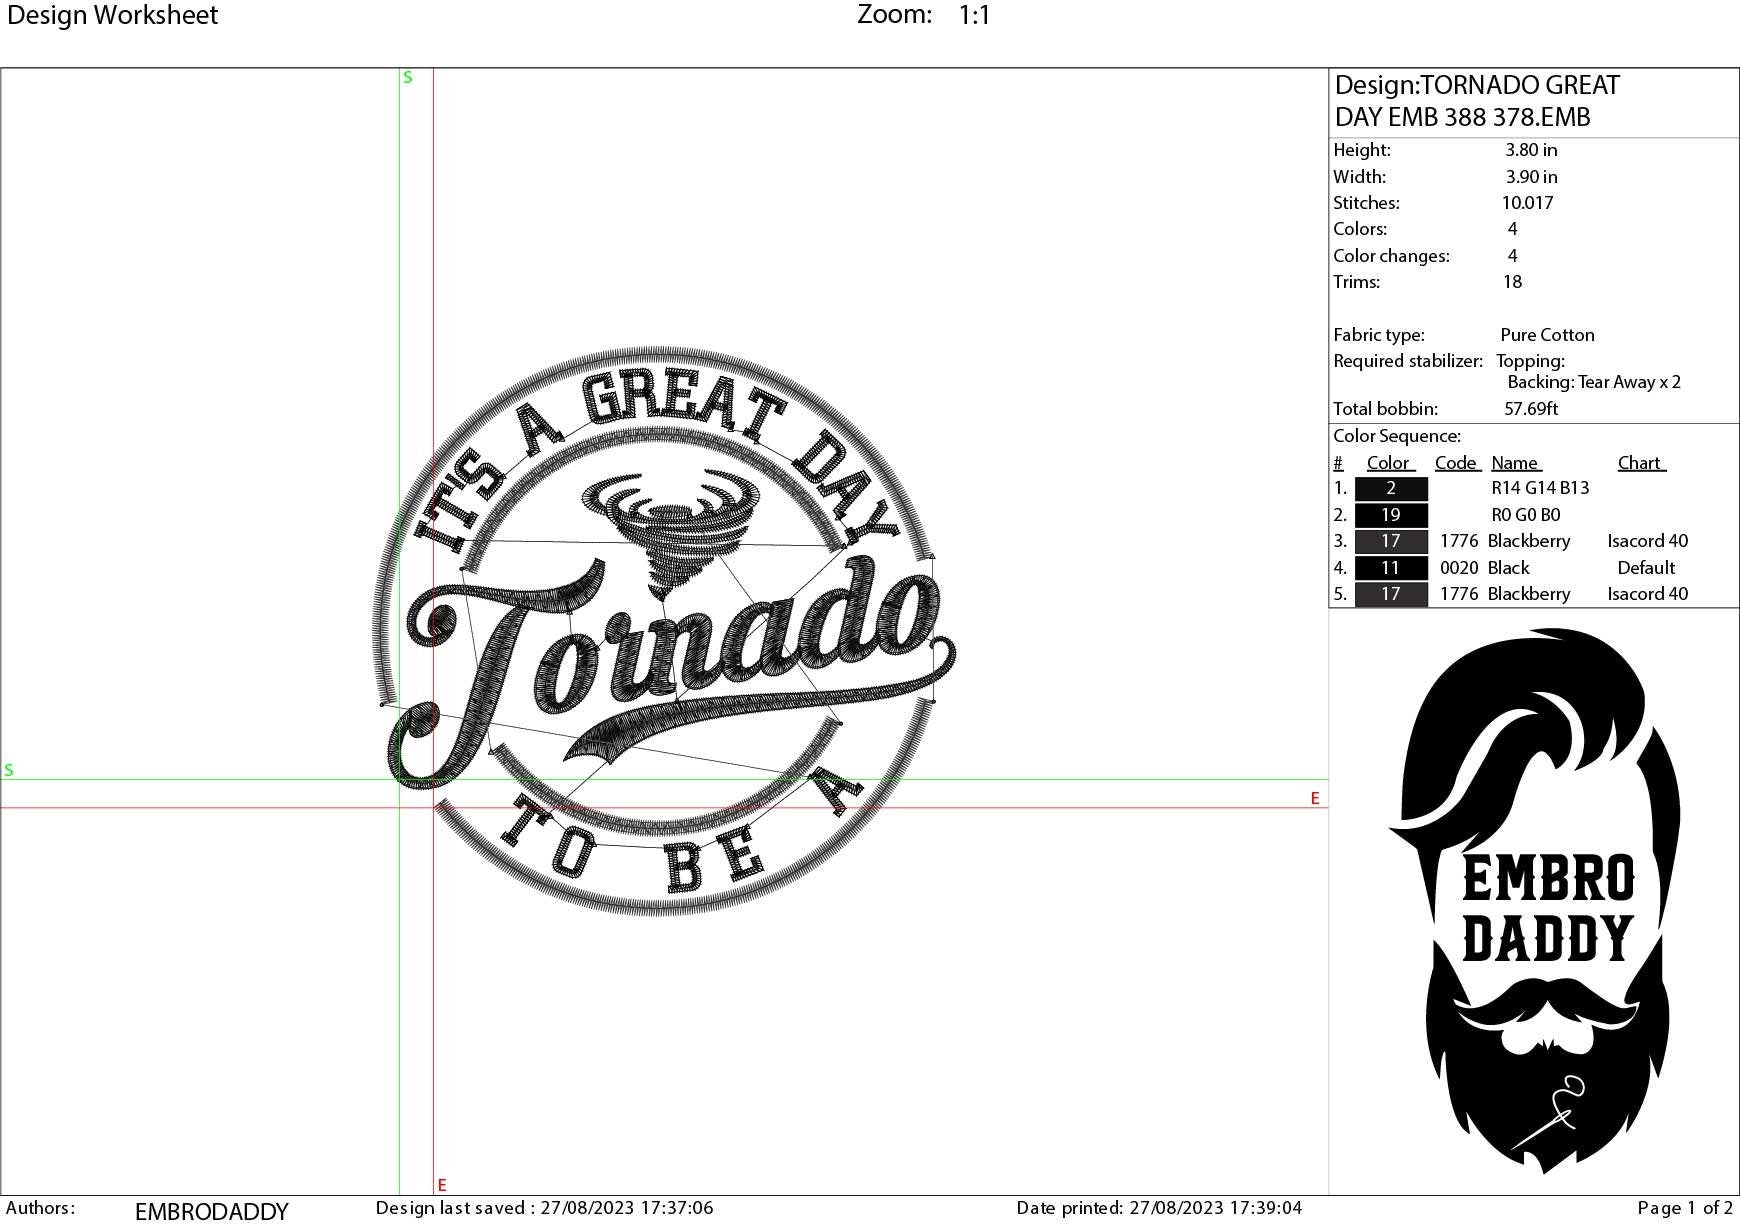Screen dimensions: 1740x1226
Task: Select the Fabric type Pure Cotton entry
Action: coord(1546,334)
